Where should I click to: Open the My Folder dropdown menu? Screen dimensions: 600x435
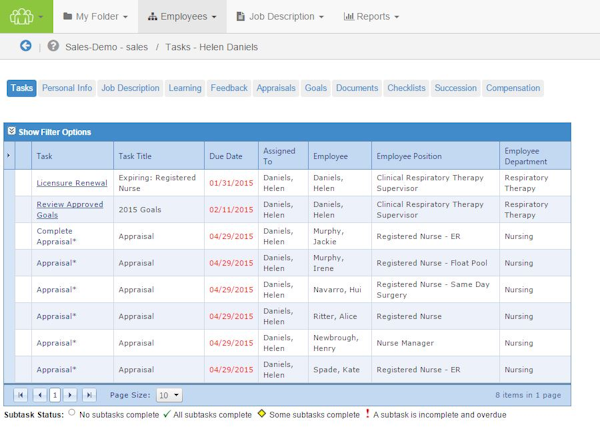[95, 16]
